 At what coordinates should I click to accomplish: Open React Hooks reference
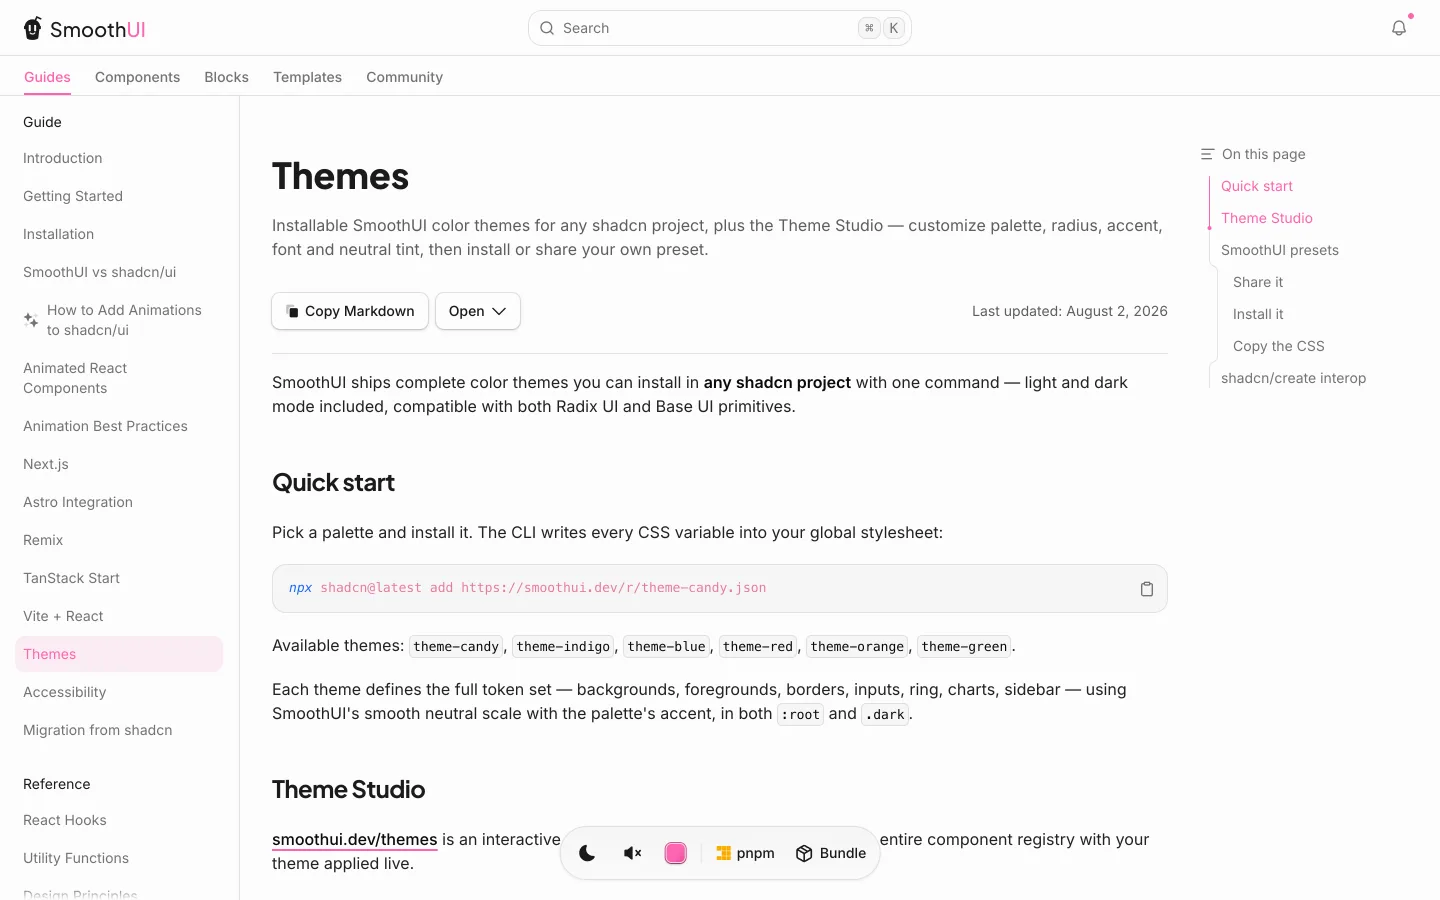119,820
